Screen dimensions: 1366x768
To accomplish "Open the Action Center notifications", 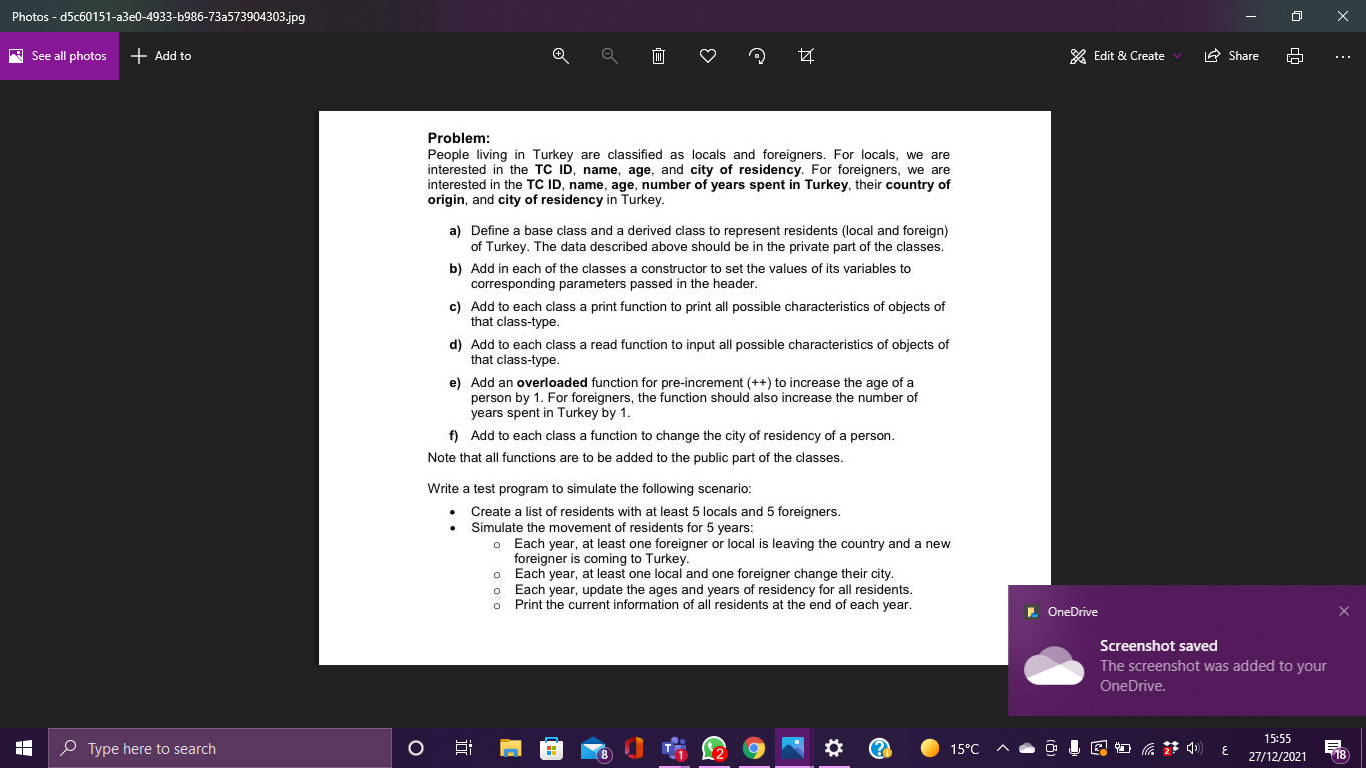I will (1333, 748).
